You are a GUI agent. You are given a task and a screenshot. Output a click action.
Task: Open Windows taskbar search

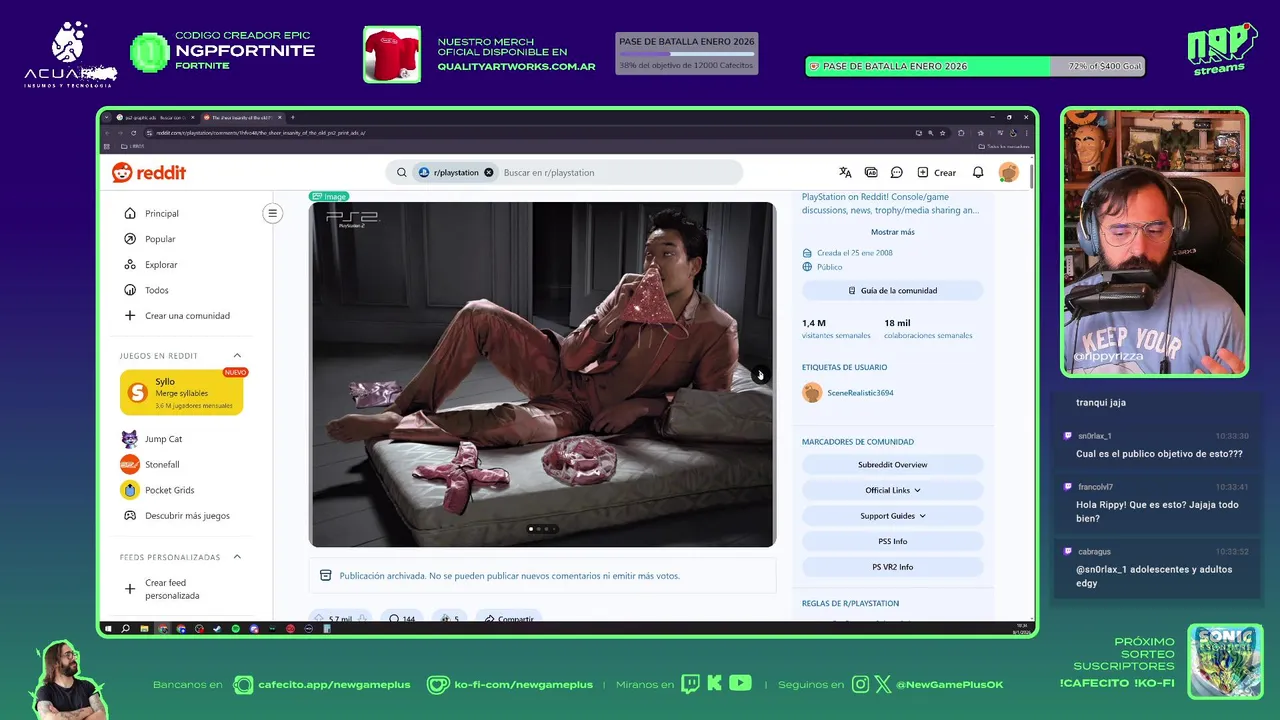[125, 629]
